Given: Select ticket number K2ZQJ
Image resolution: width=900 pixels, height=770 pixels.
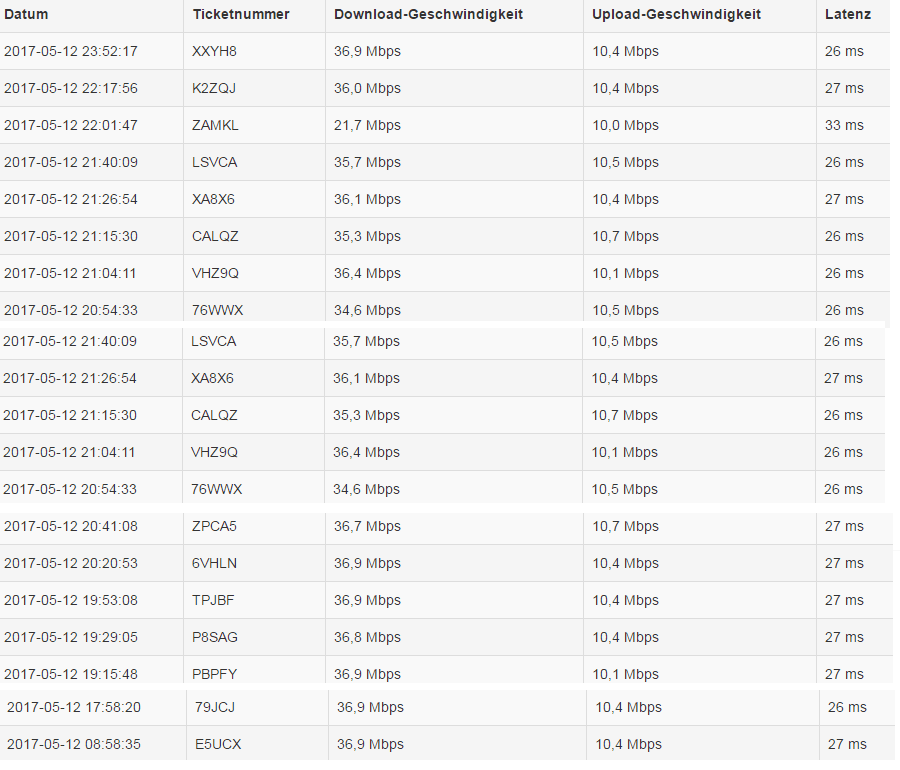Looking at the screenshot, I should [214, 88].
